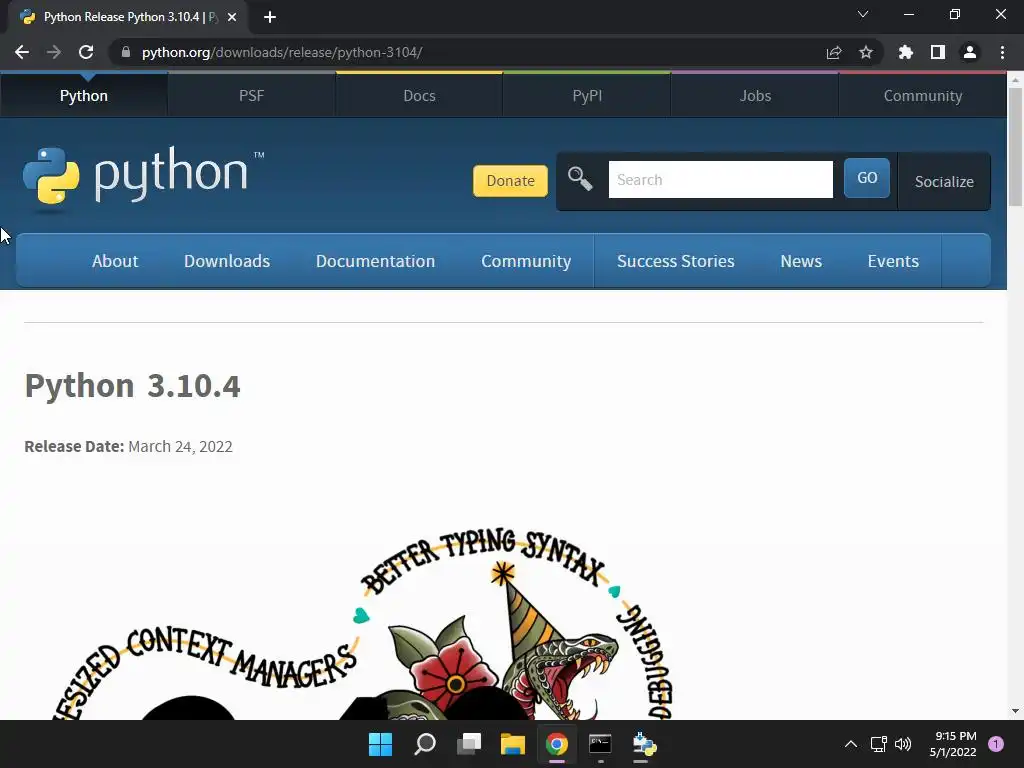Open the Chrome extensions puzzle icon
The image size is (1024, 768).
[906, 52]
